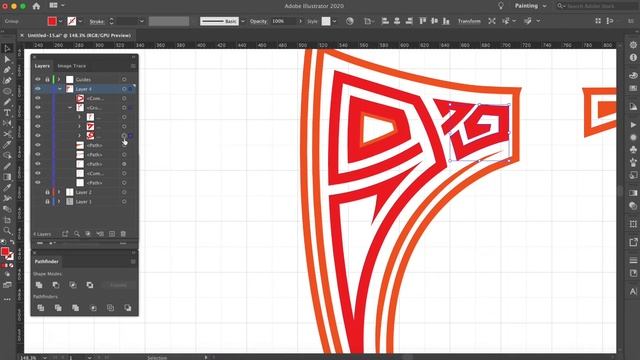
Task: Collapse the Layer 4 disclosure arrow
Action: tap(60, 89)
